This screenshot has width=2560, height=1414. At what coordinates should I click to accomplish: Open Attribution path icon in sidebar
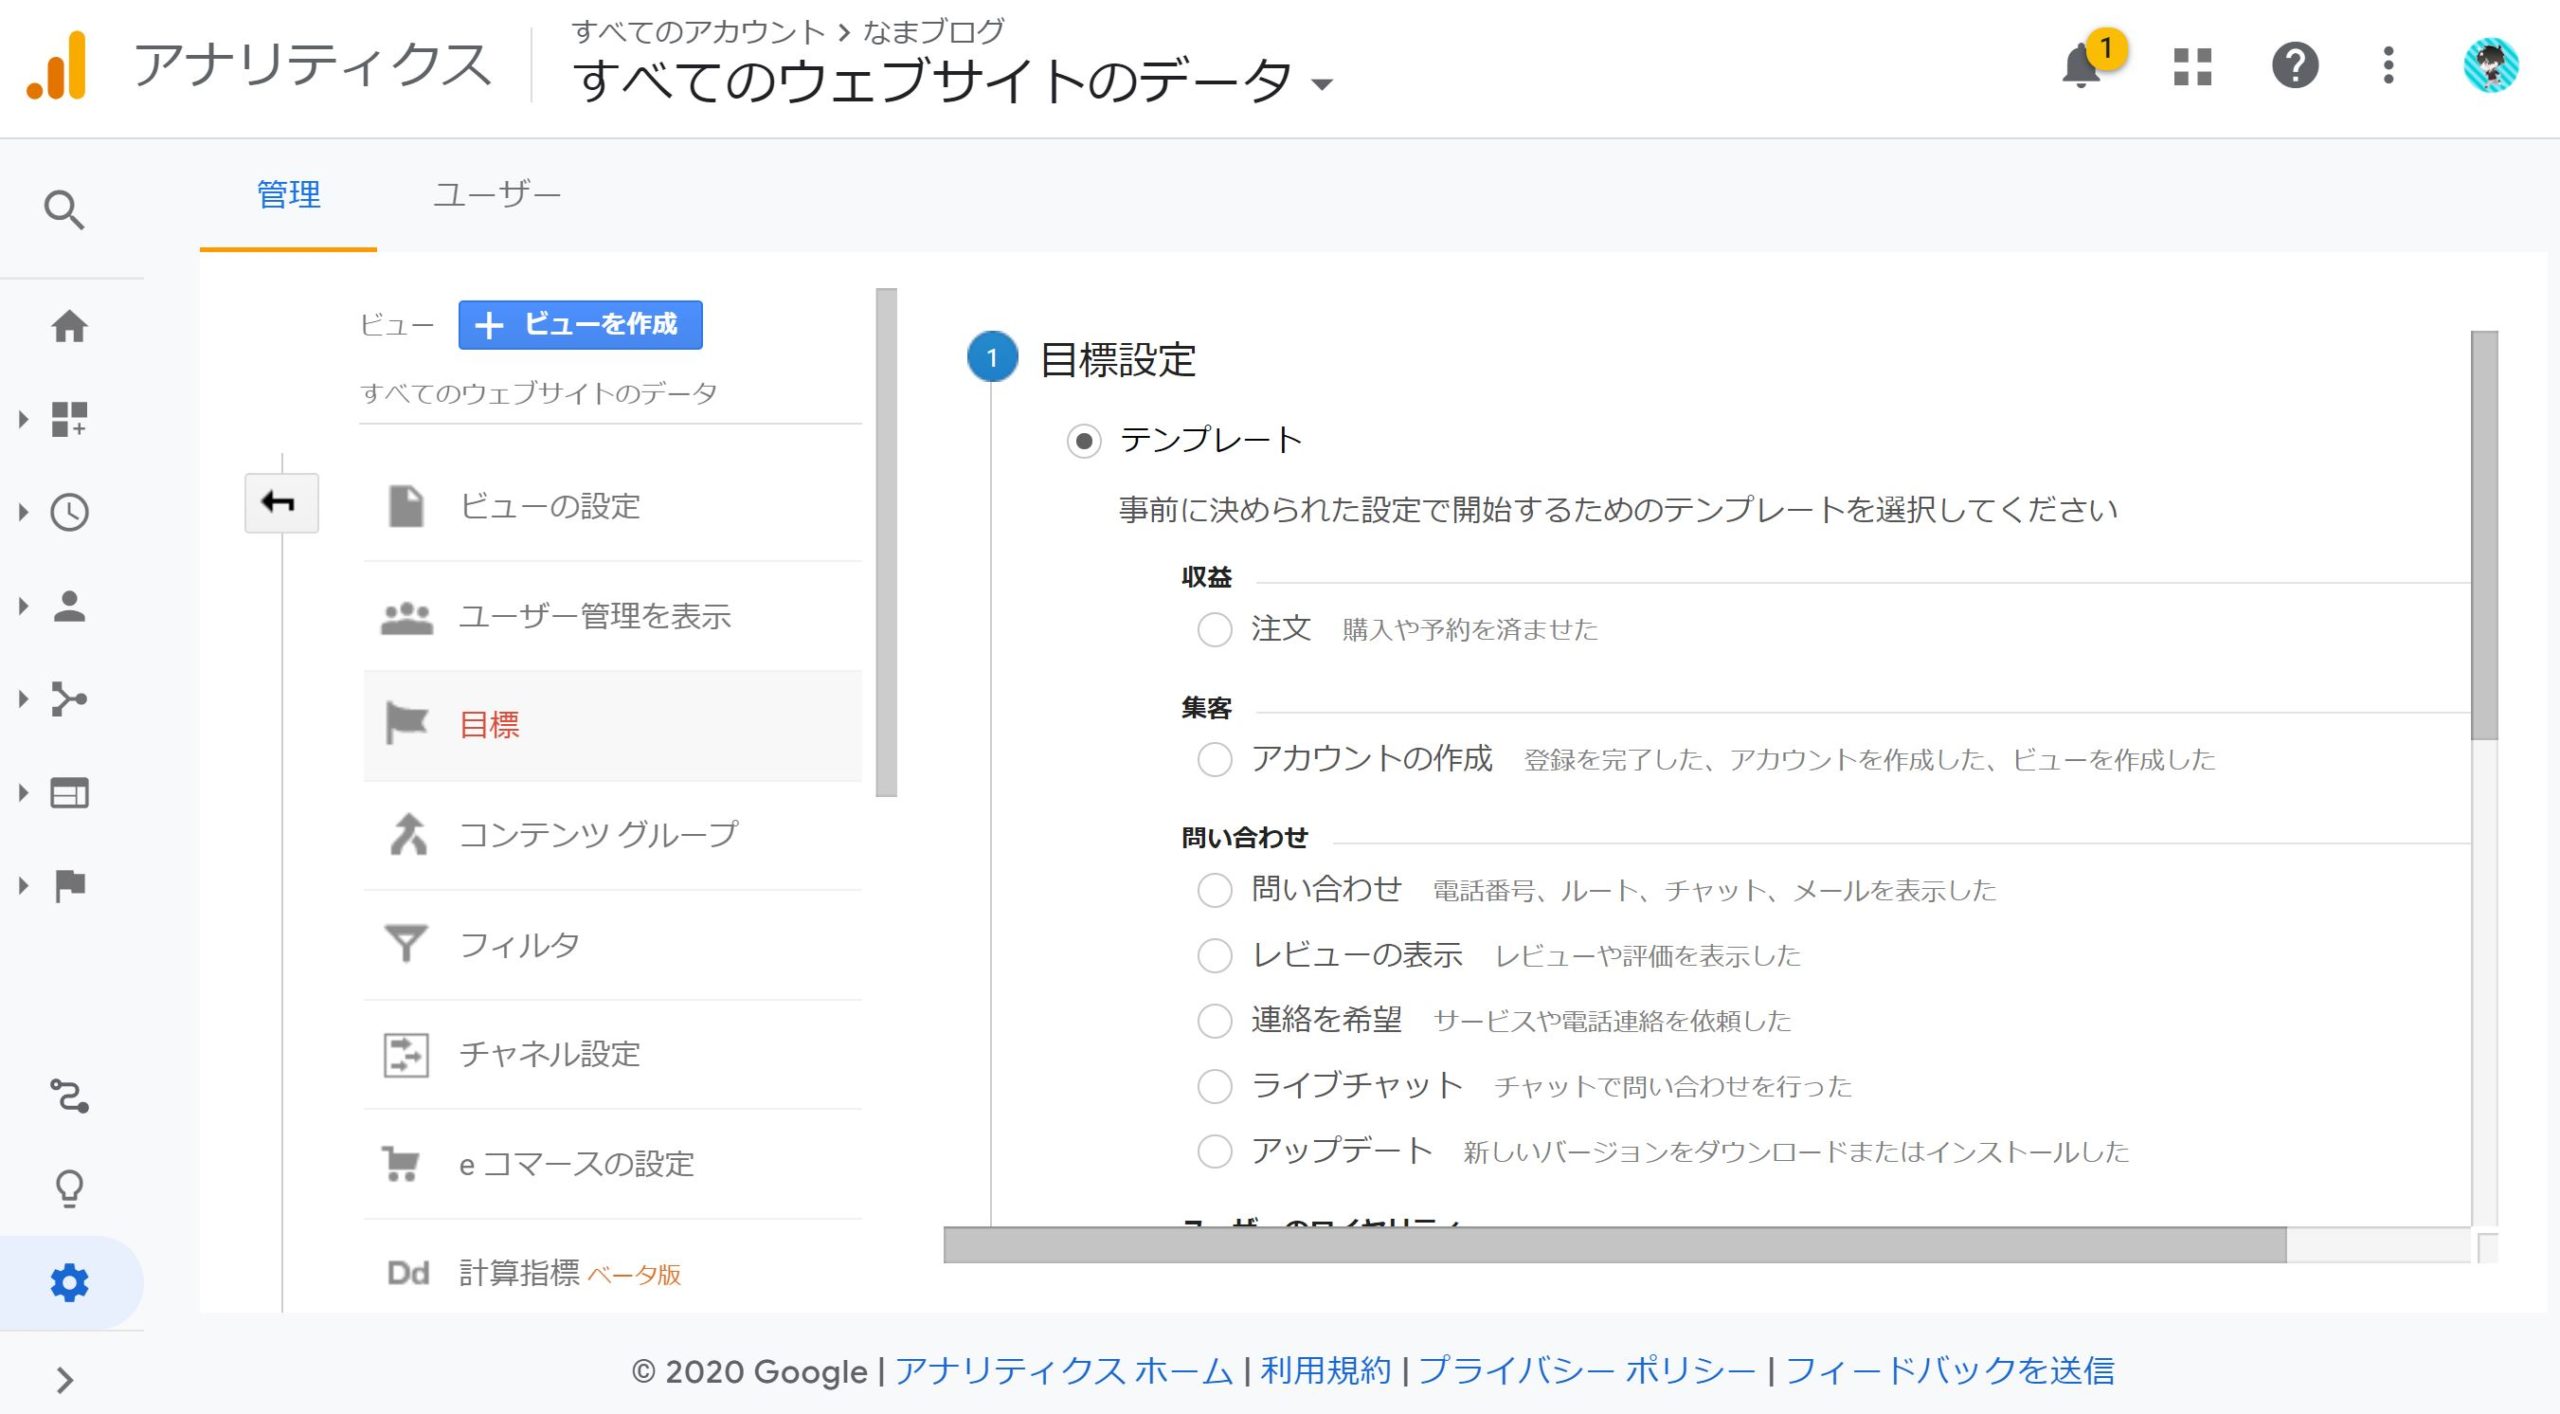click(69, 1095)
